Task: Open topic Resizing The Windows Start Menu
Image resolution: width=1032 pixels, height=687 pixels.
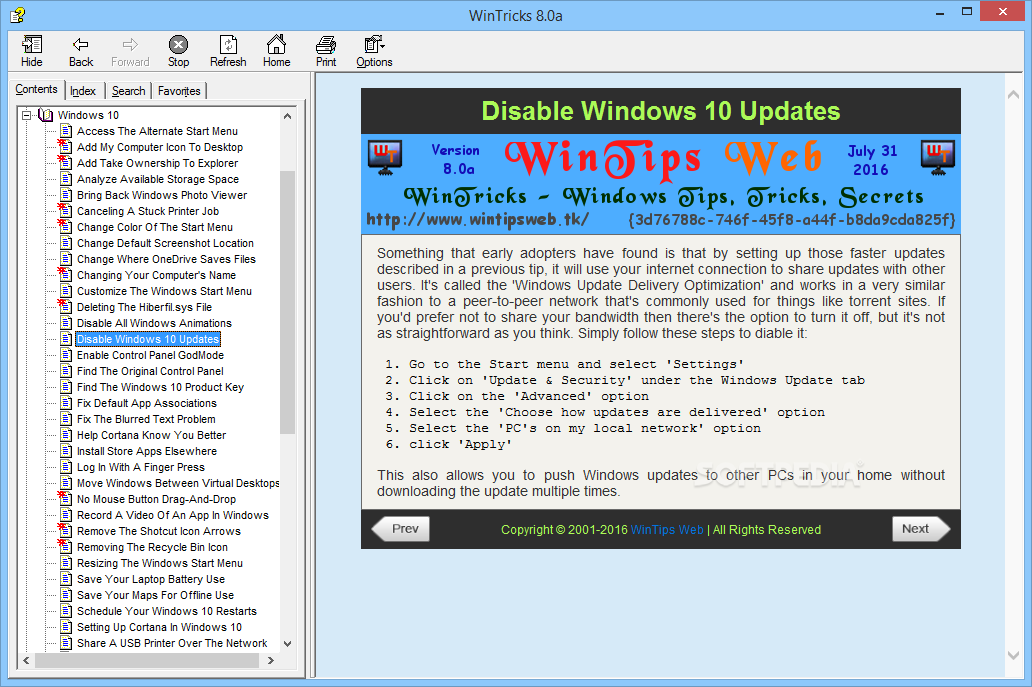Action: [x=159, y=563]
